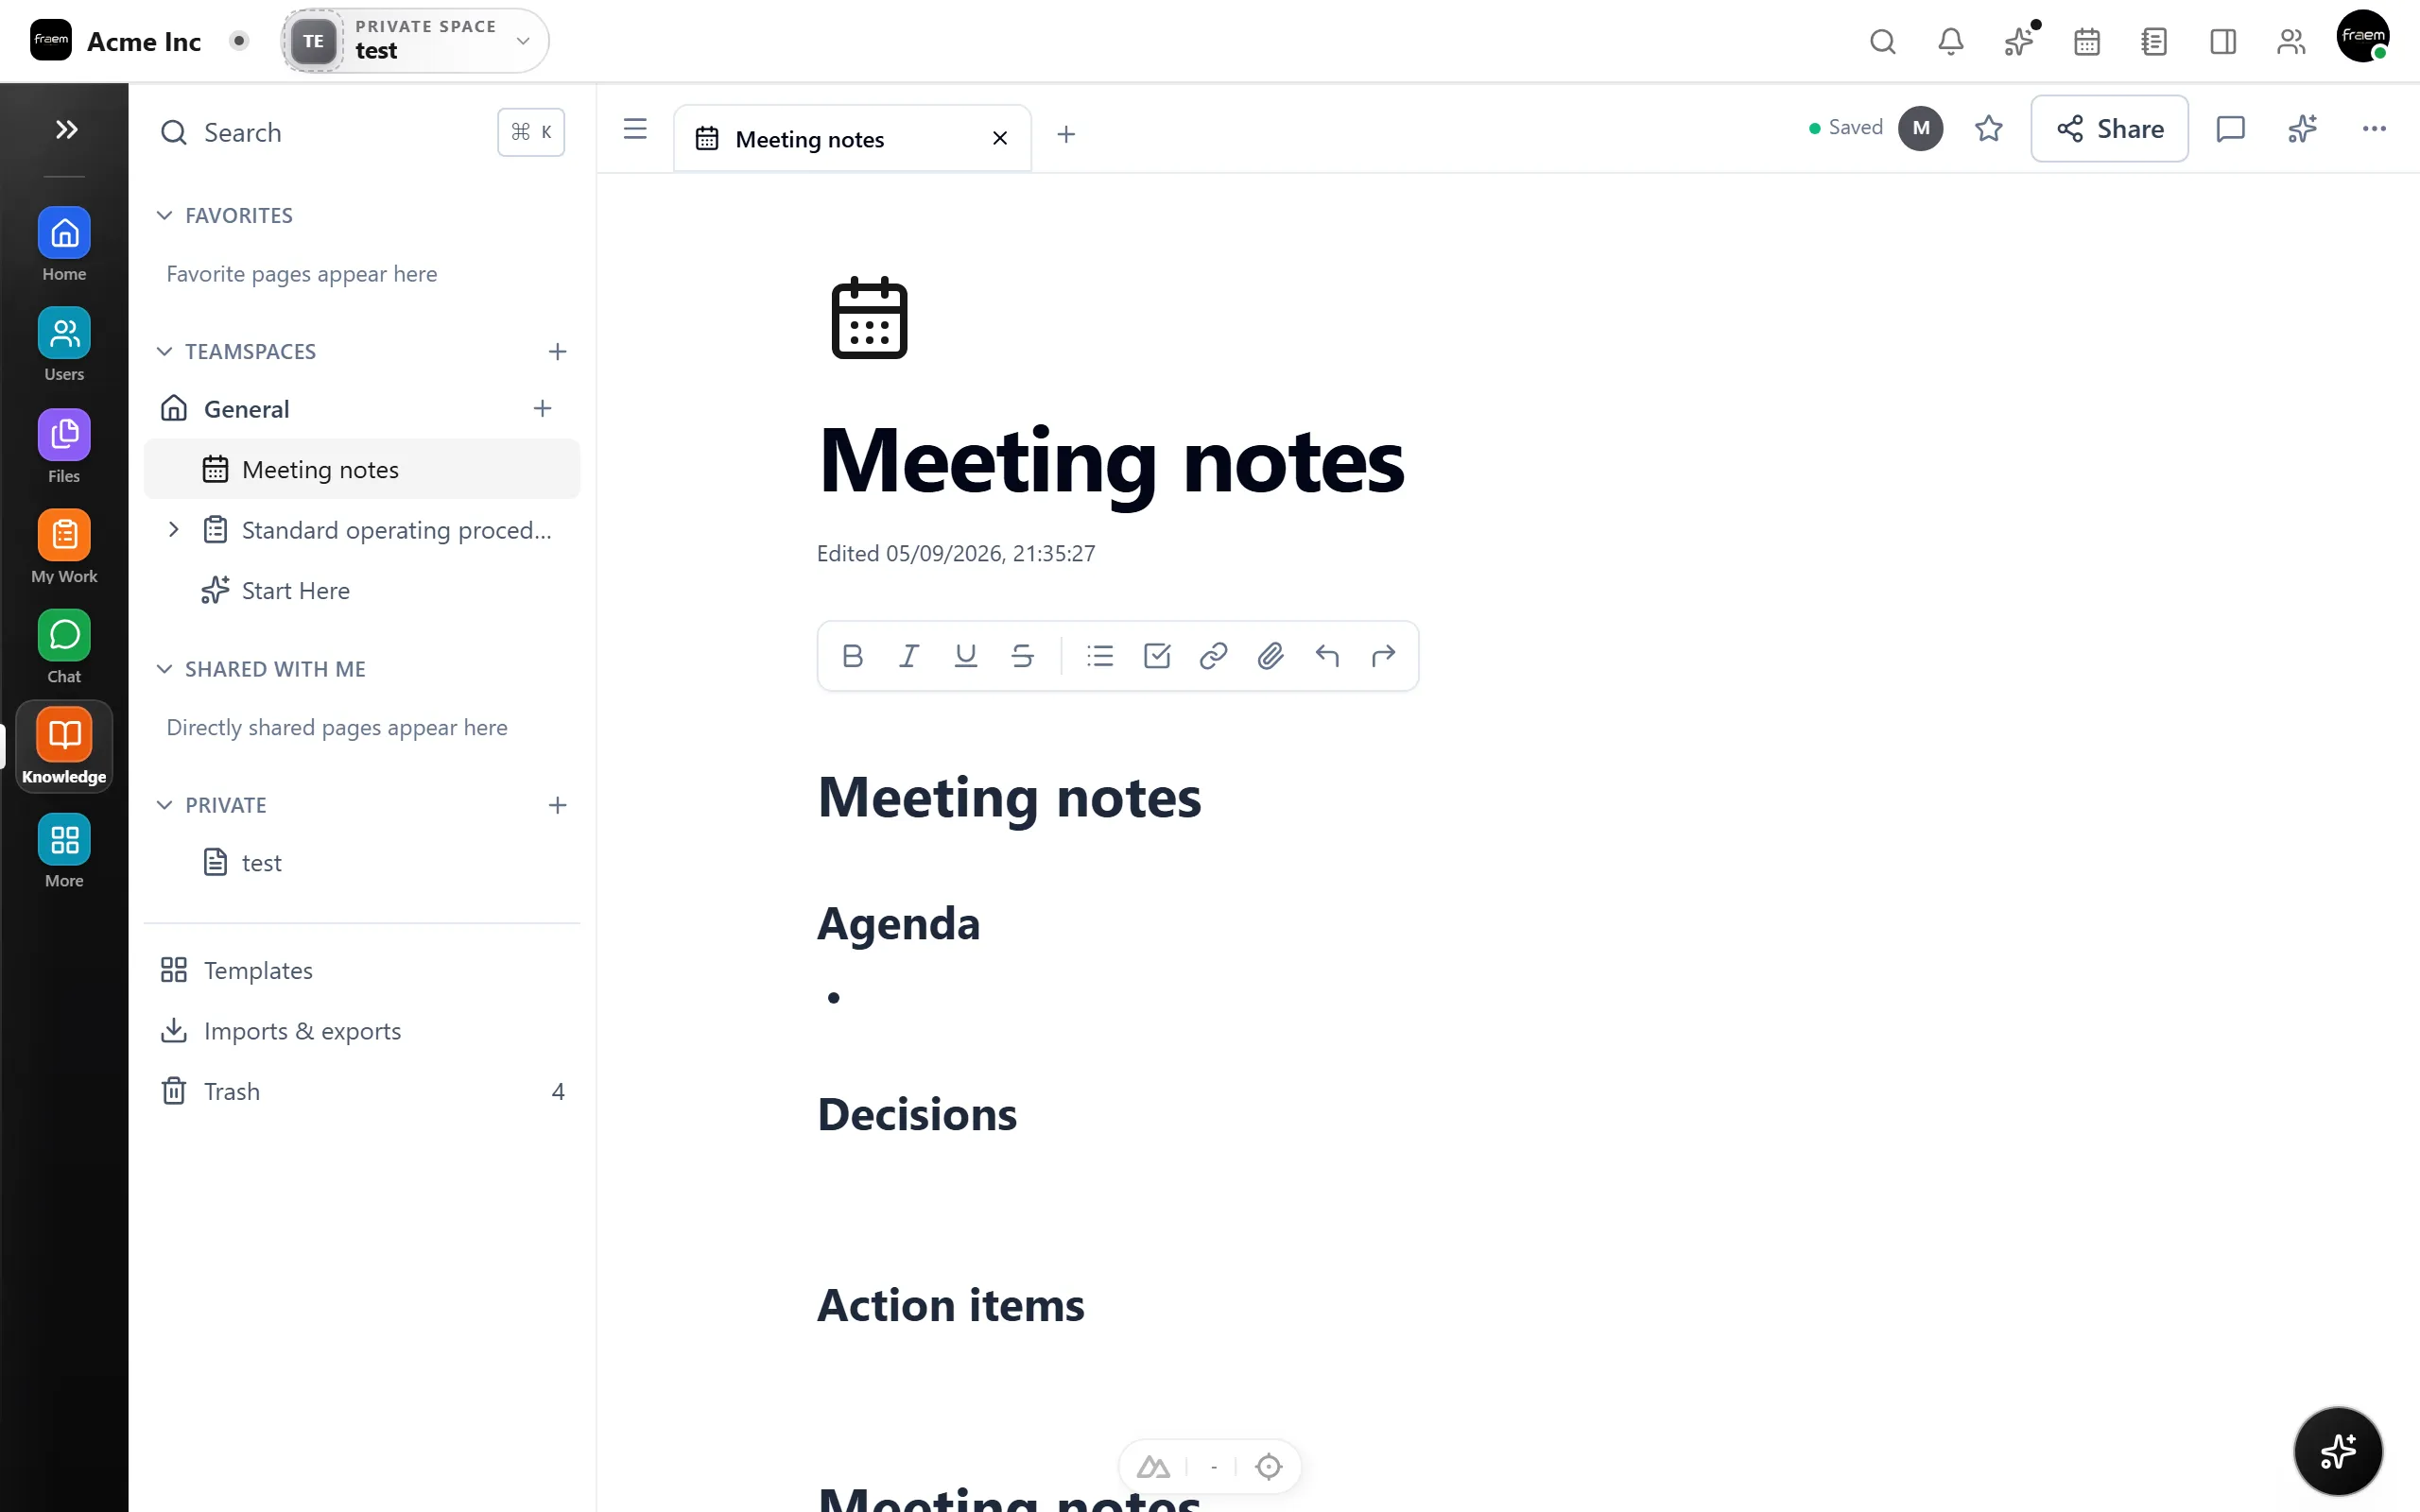Viewport: 2420px width, 1512px height.
Task: Insert a bulleted list
Action: [1100, 656]
